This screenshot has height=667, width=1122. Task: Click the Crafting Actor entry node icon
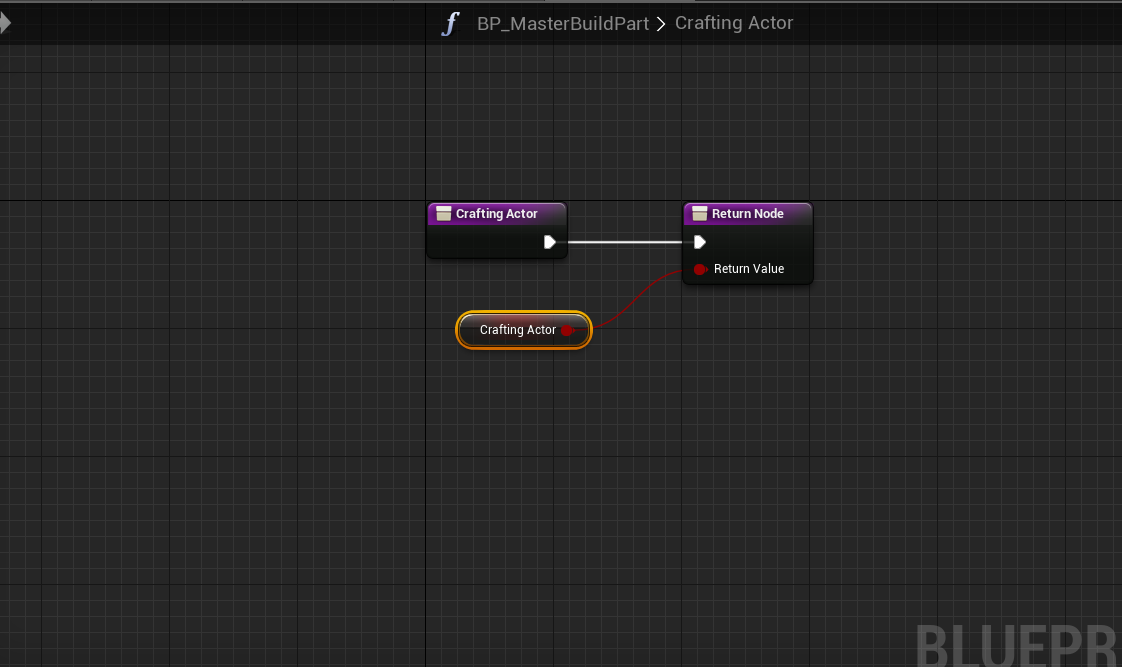click(444, 213)
